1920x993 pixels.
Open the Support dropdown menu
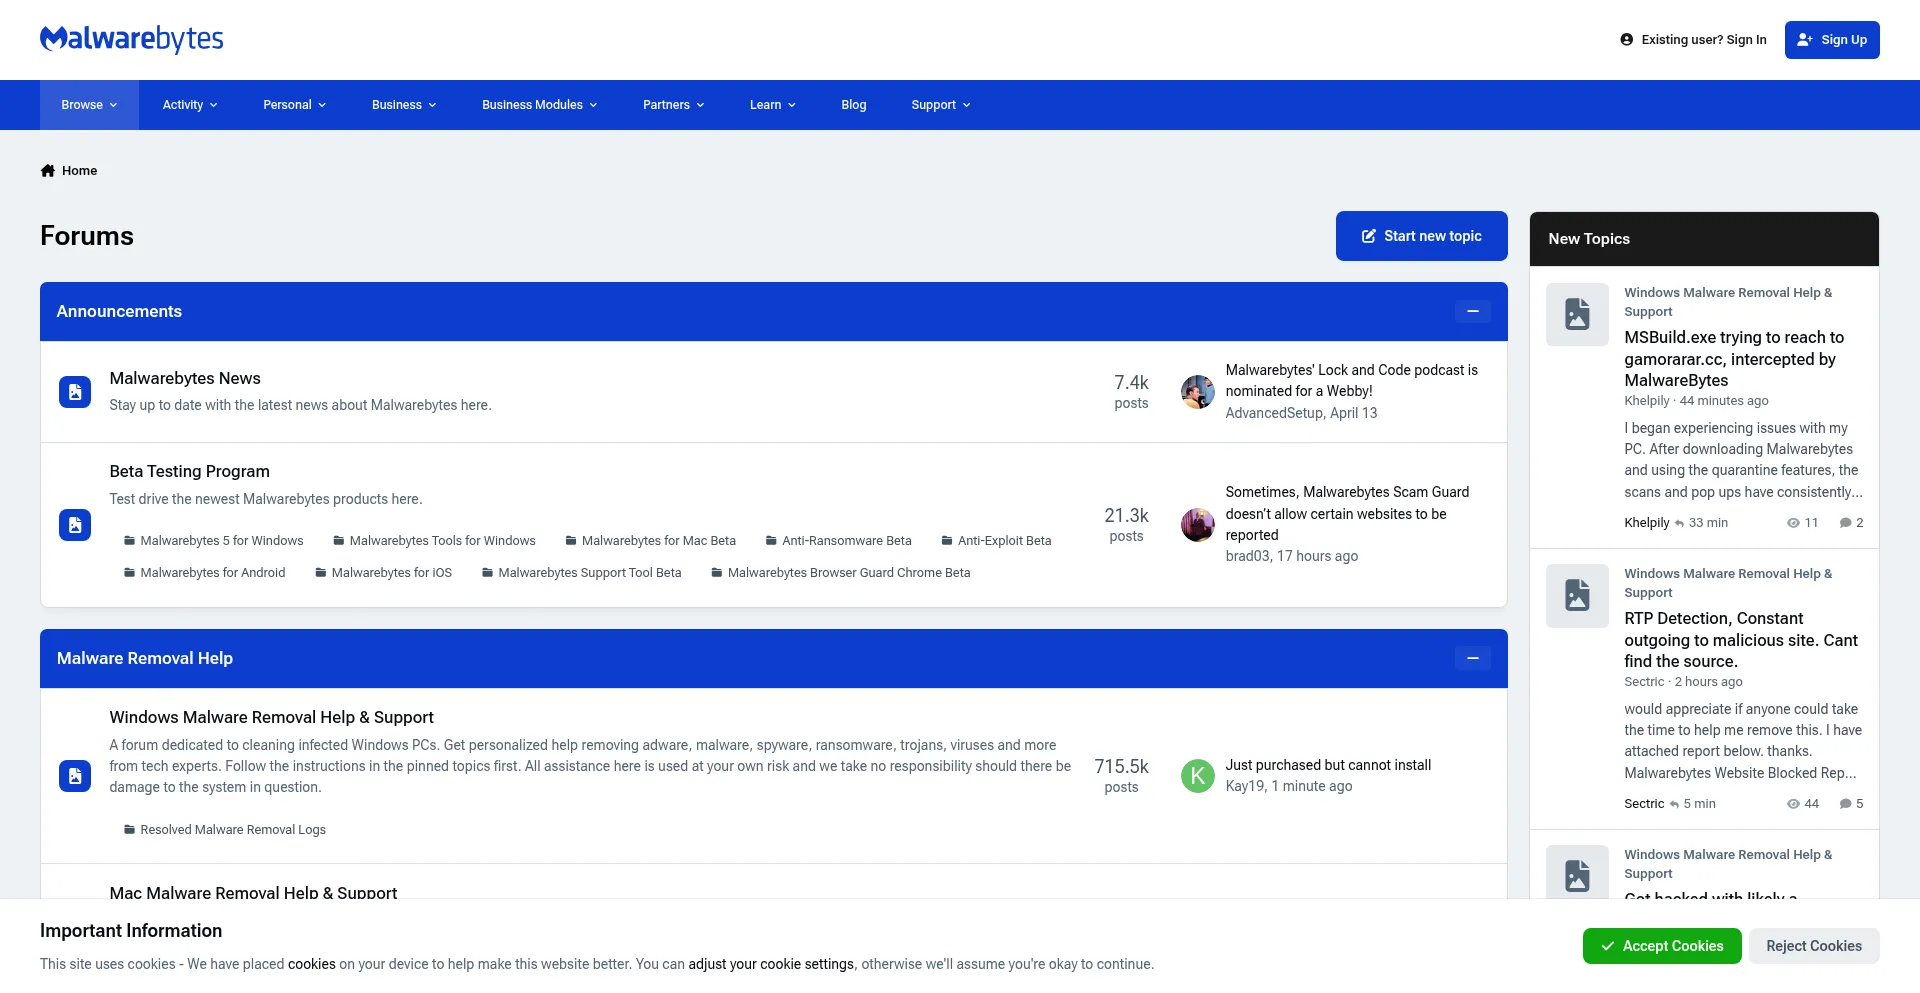[940, 105]
